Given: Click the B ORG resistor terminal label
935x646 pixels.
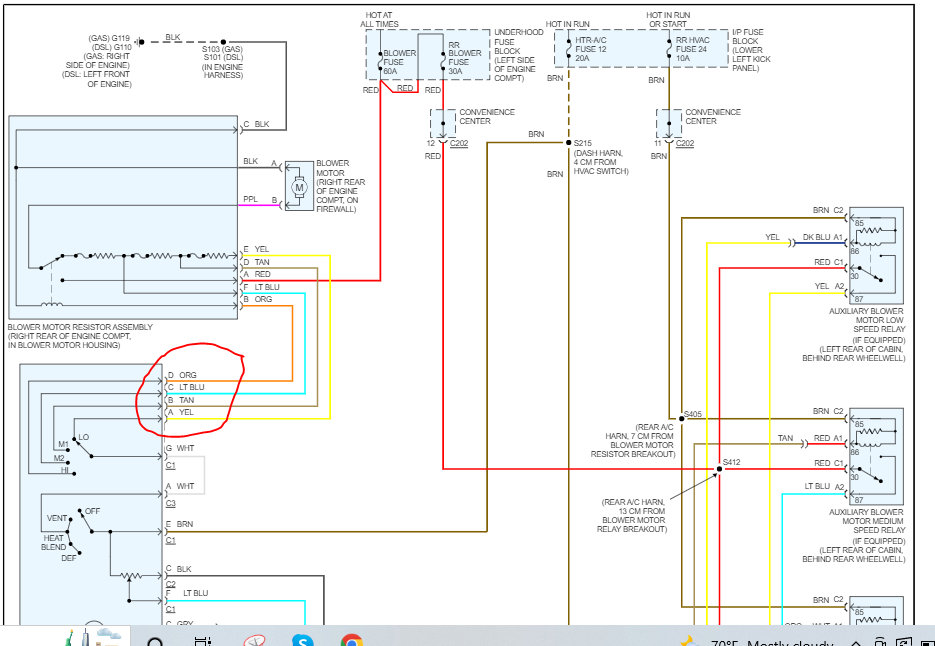Looking at the screenshot, I should (x=258, y=299).
